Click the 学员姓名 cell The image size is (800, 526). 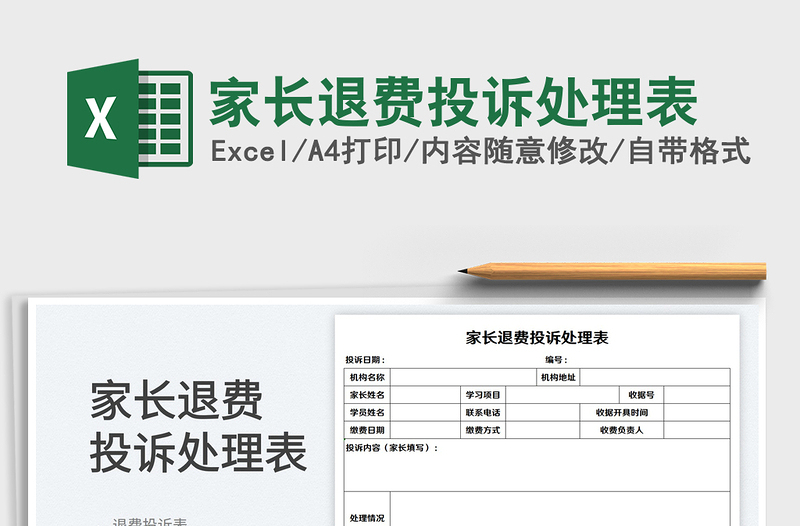pos(367,412)
